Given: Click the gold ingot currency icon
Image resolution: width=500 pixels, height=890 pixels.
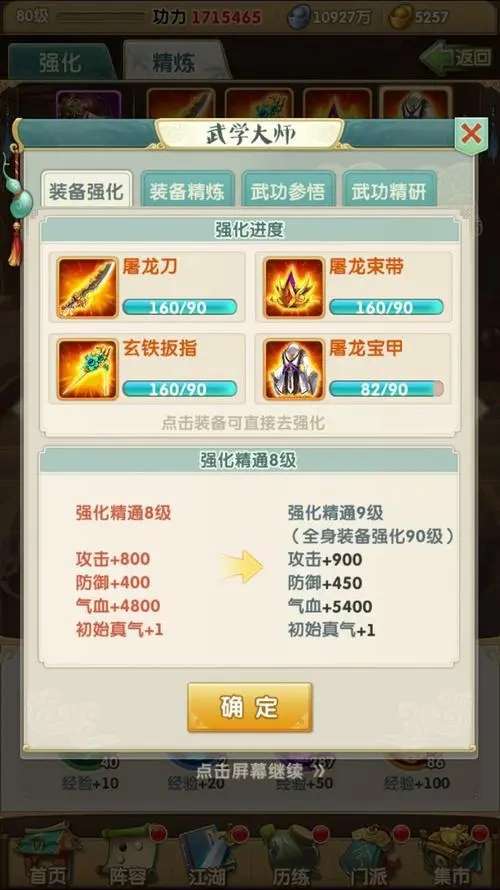Looking at the screenshot, I should click(400, 18).
